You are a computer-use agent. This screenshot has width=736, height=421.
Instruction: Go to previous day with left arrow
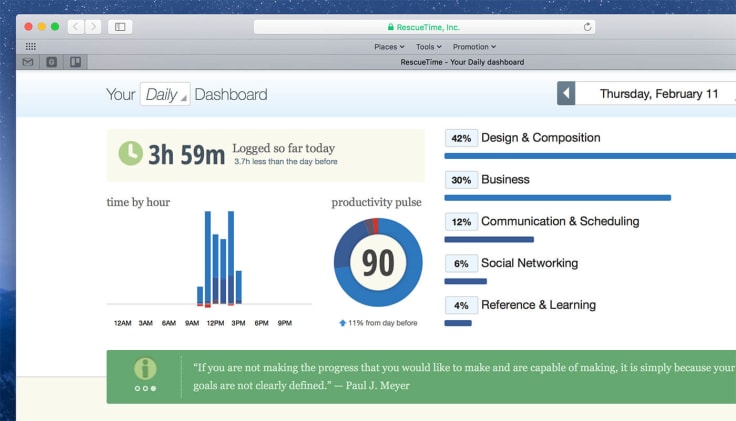pos(566,93)
